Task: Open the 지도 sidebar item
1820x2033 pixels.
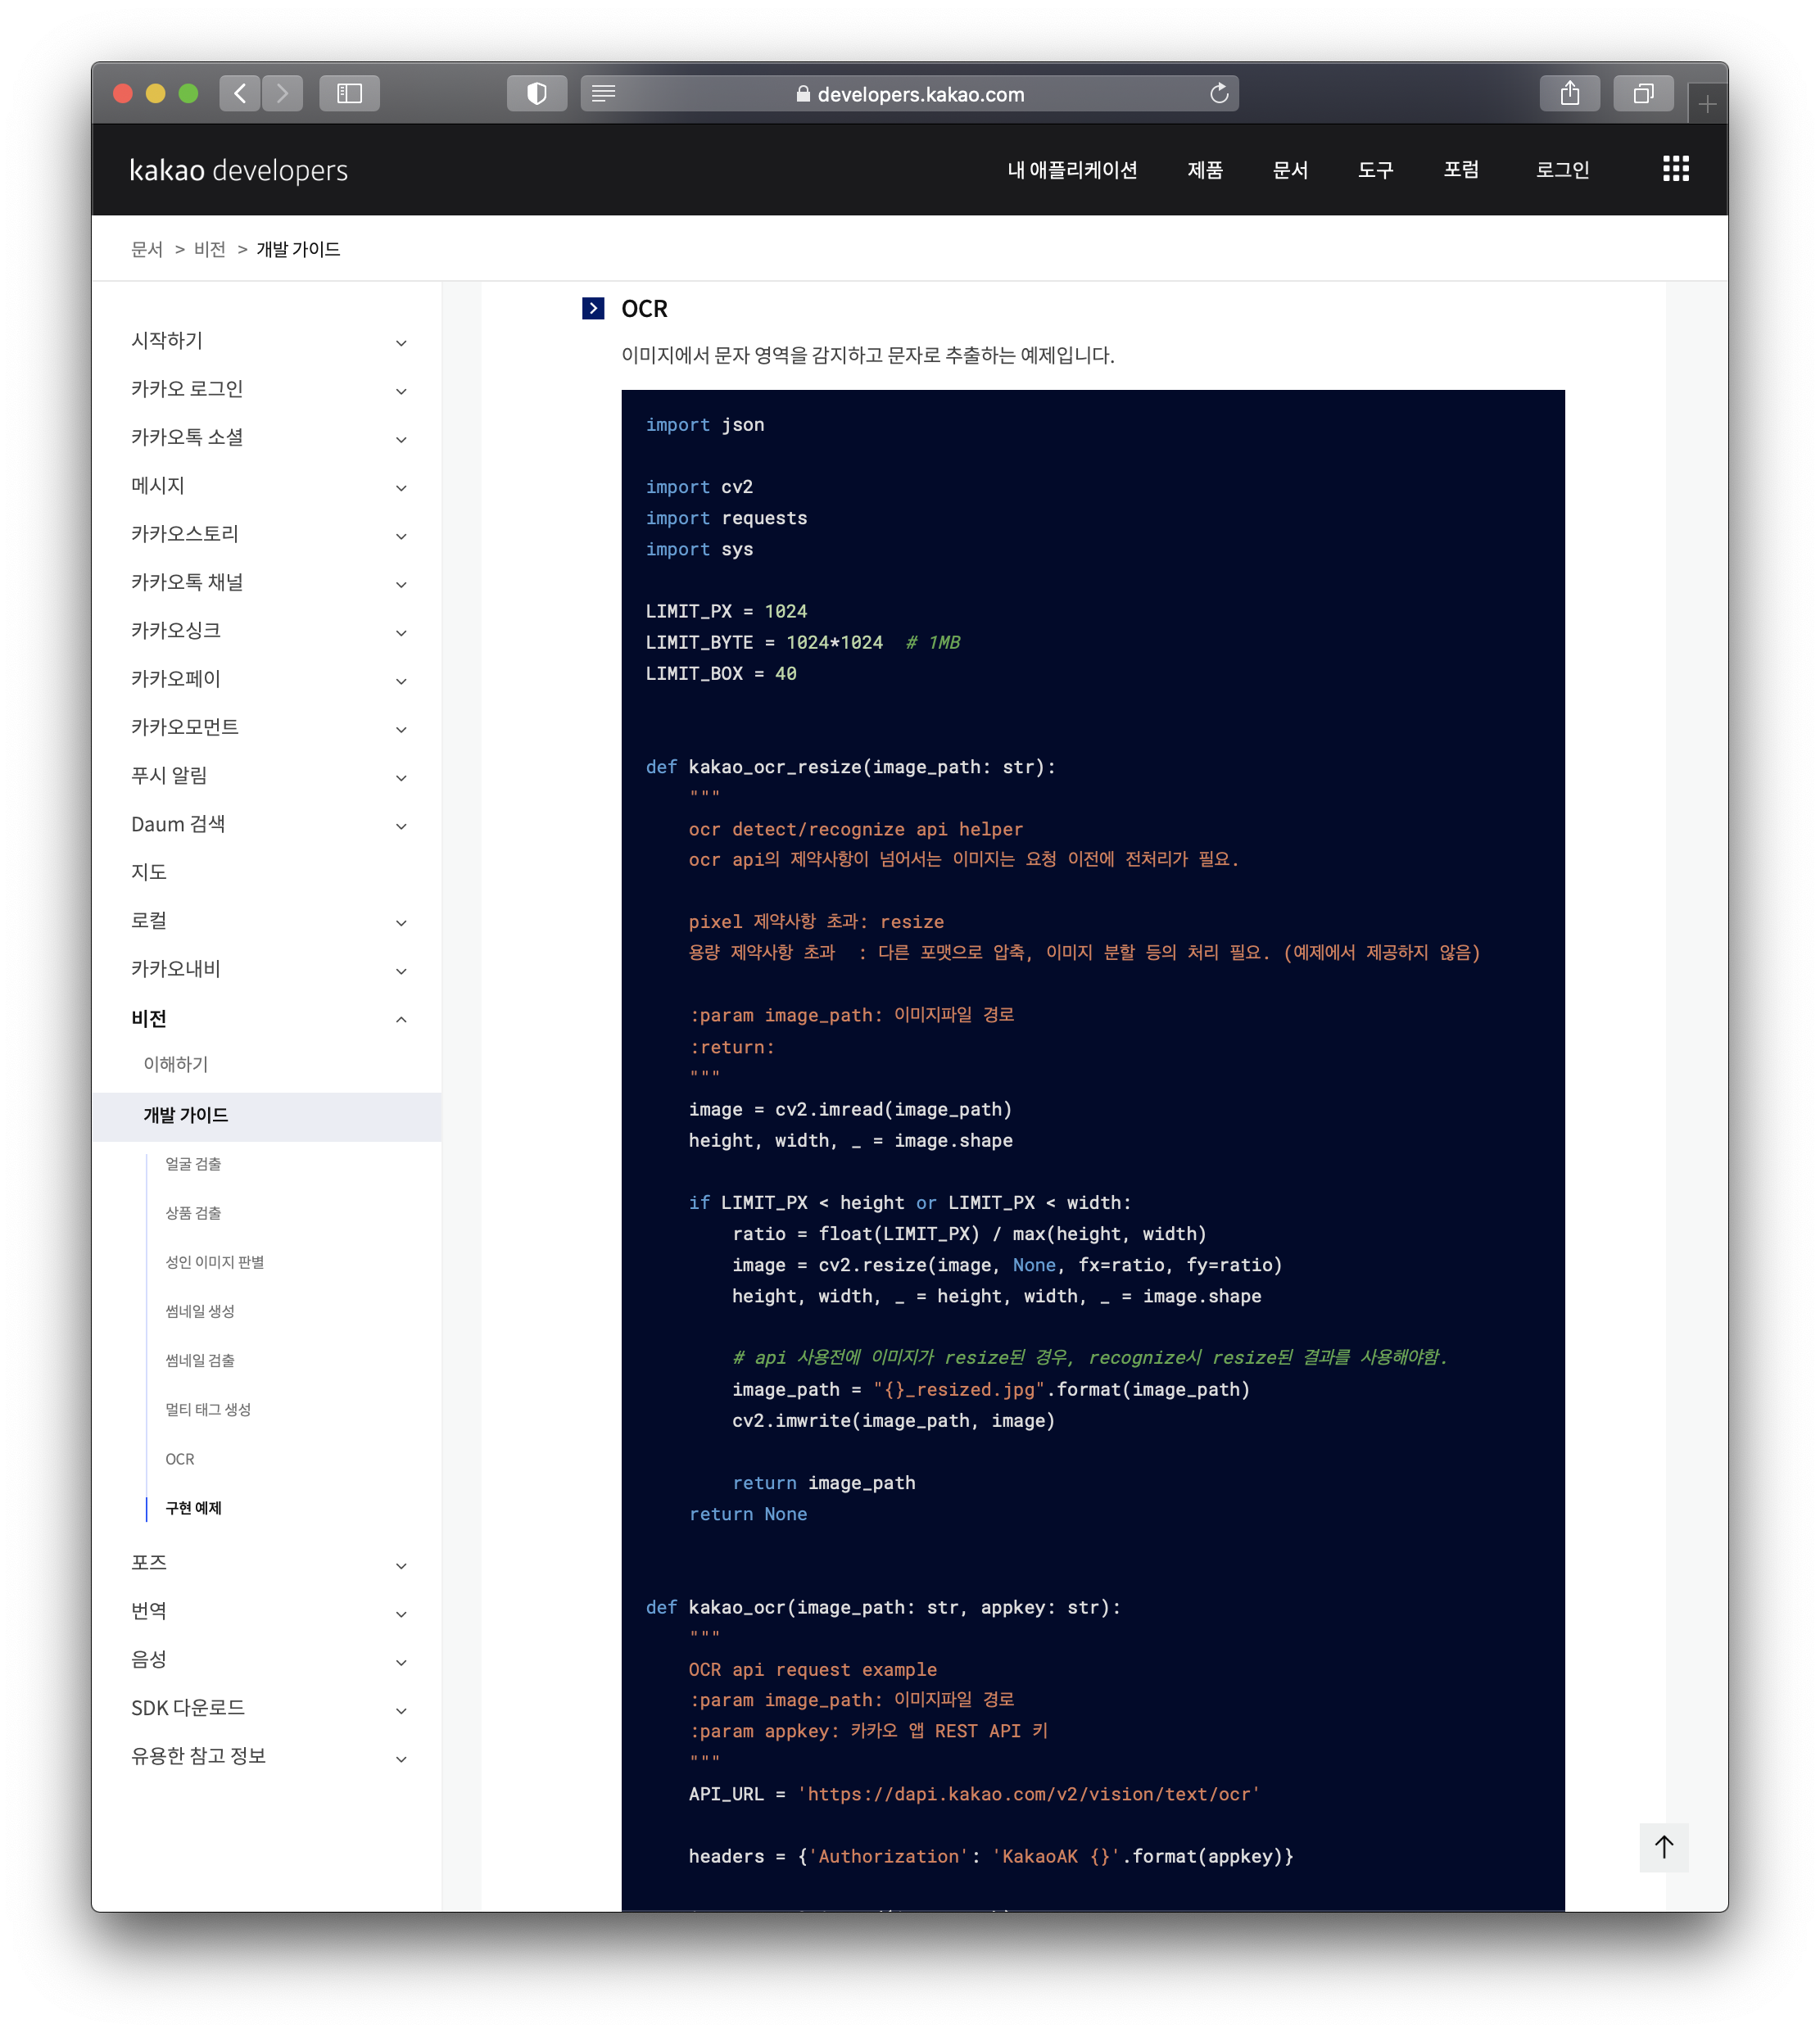Action: click(x=149, y=872)
